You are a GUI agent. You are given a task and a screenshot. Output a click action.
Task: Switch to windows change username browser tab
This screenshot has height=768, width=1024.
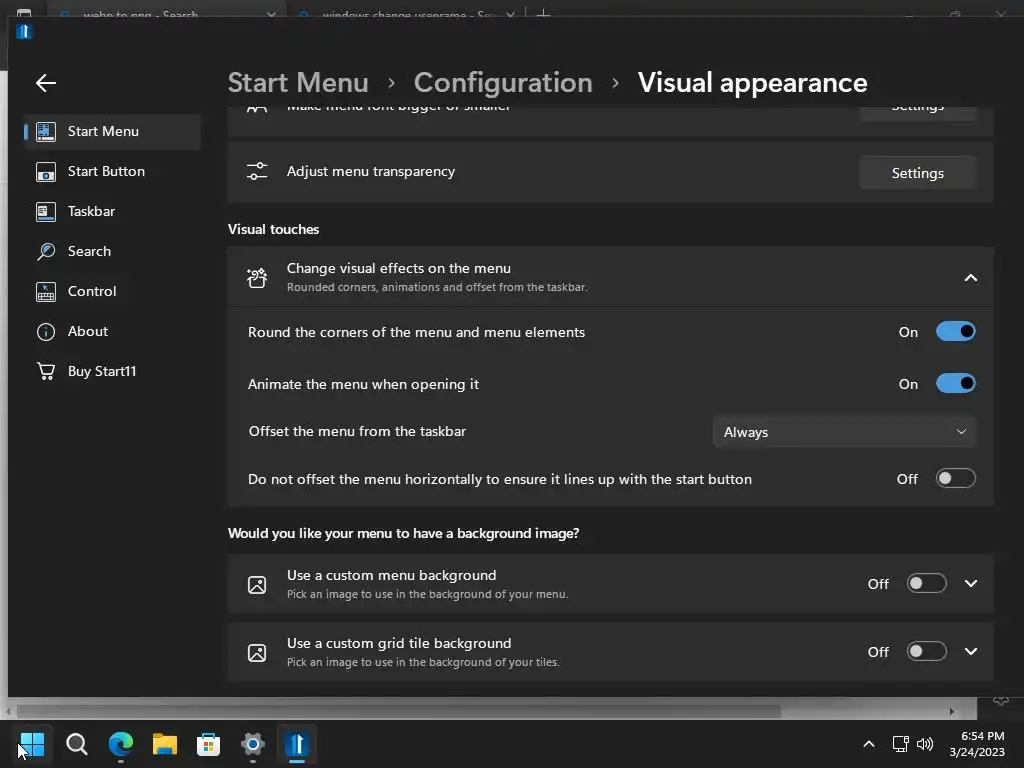tap(408, 12)
